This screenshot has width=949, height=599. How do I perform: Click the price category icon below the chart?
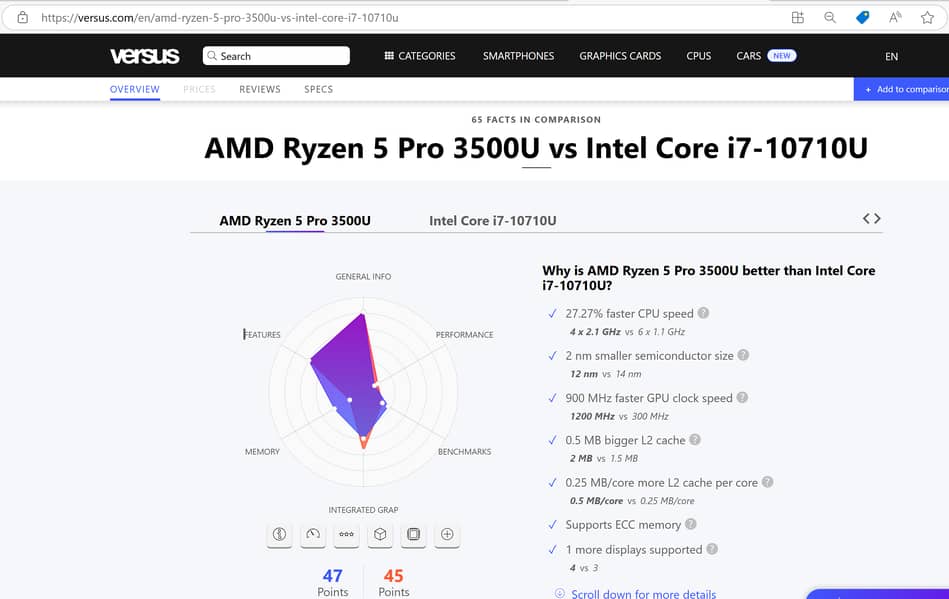(279, 534)
